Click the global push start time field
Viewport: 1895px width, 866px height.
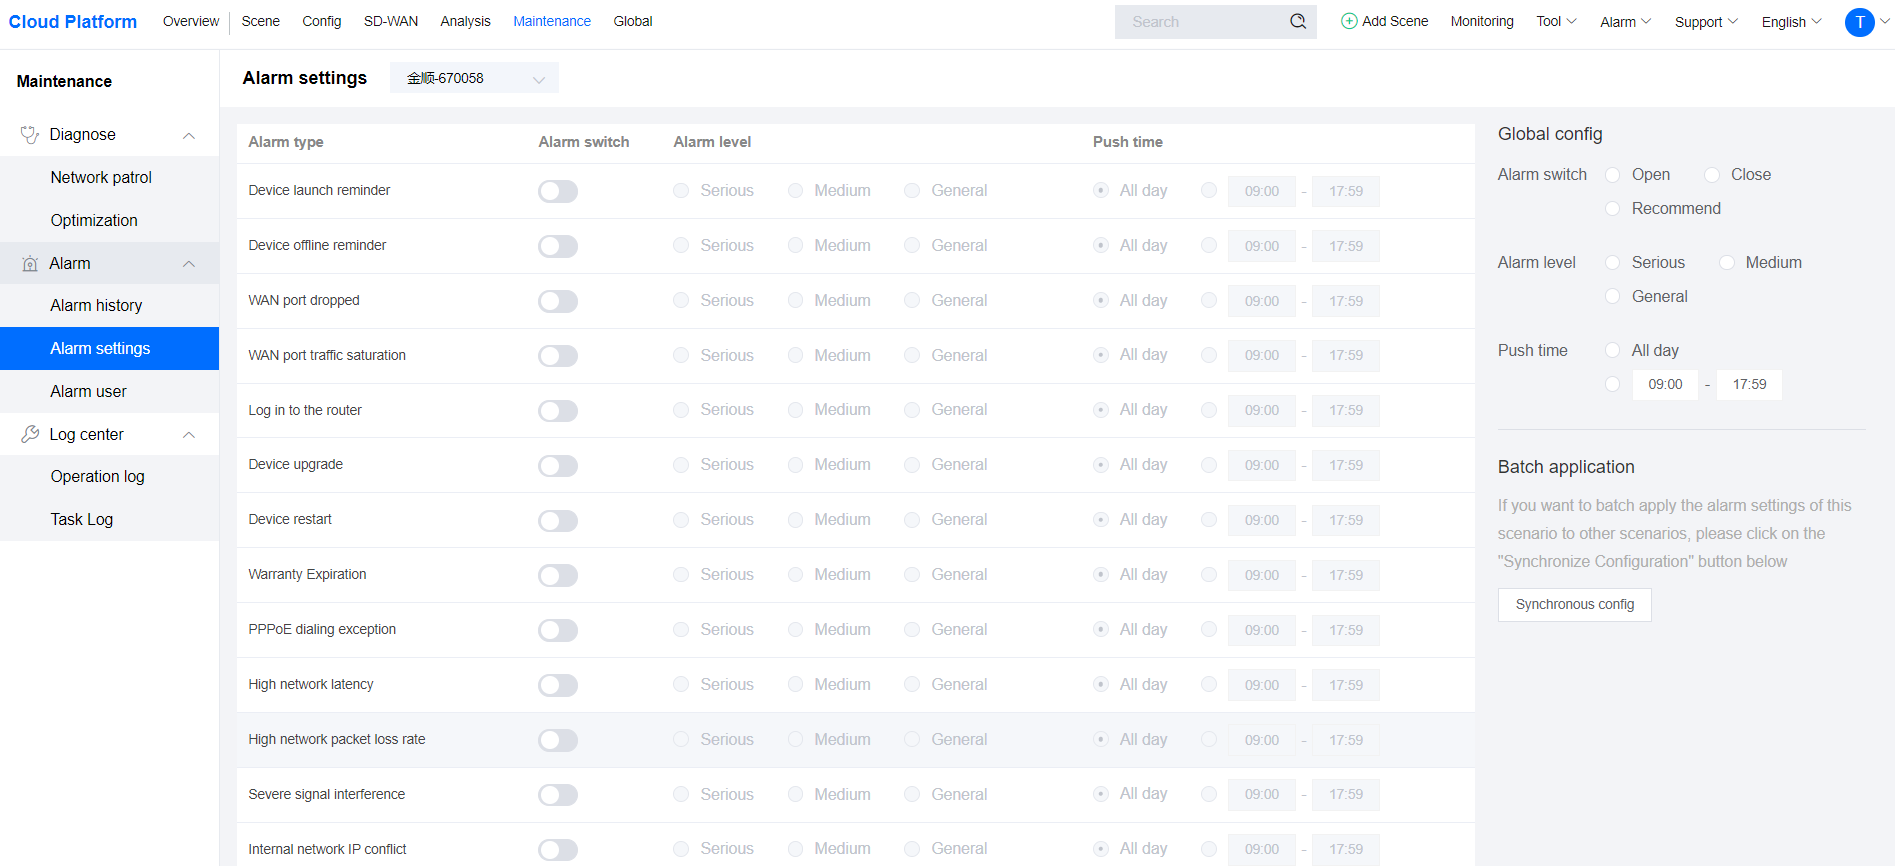tap(1665, 385)
